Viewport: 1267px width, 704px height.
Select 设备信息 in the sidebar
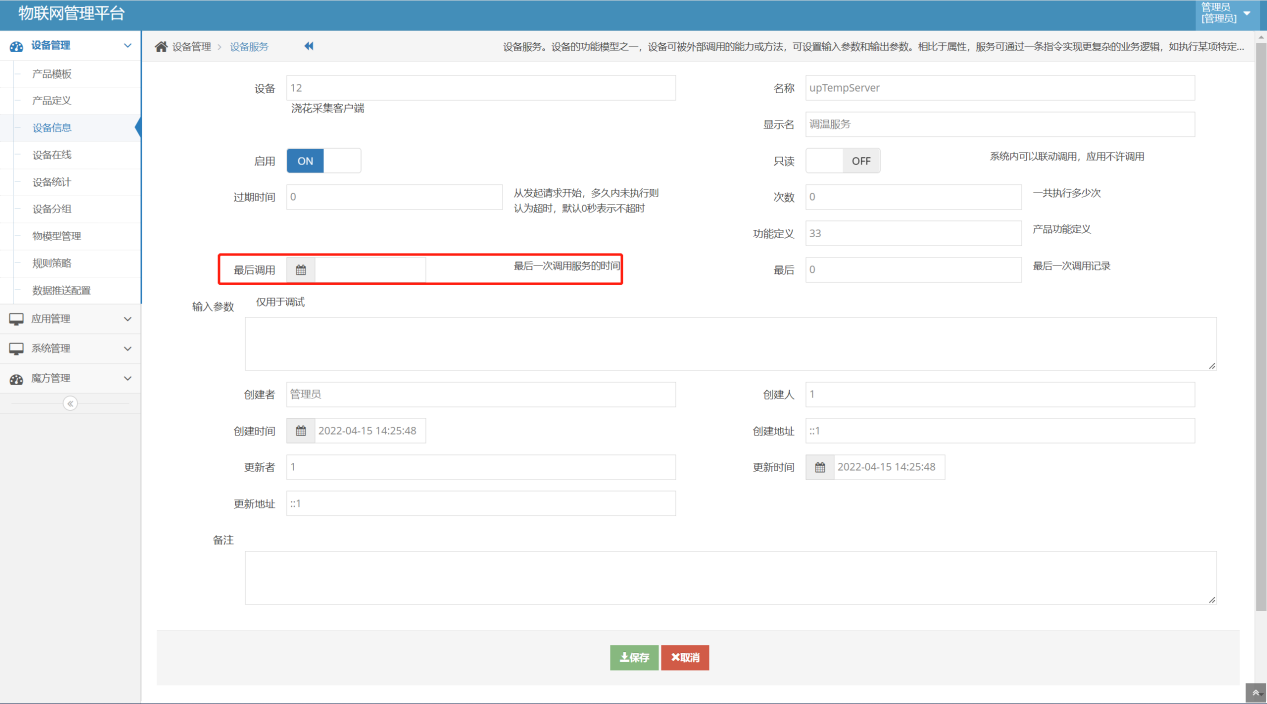[x=52, y=128]
